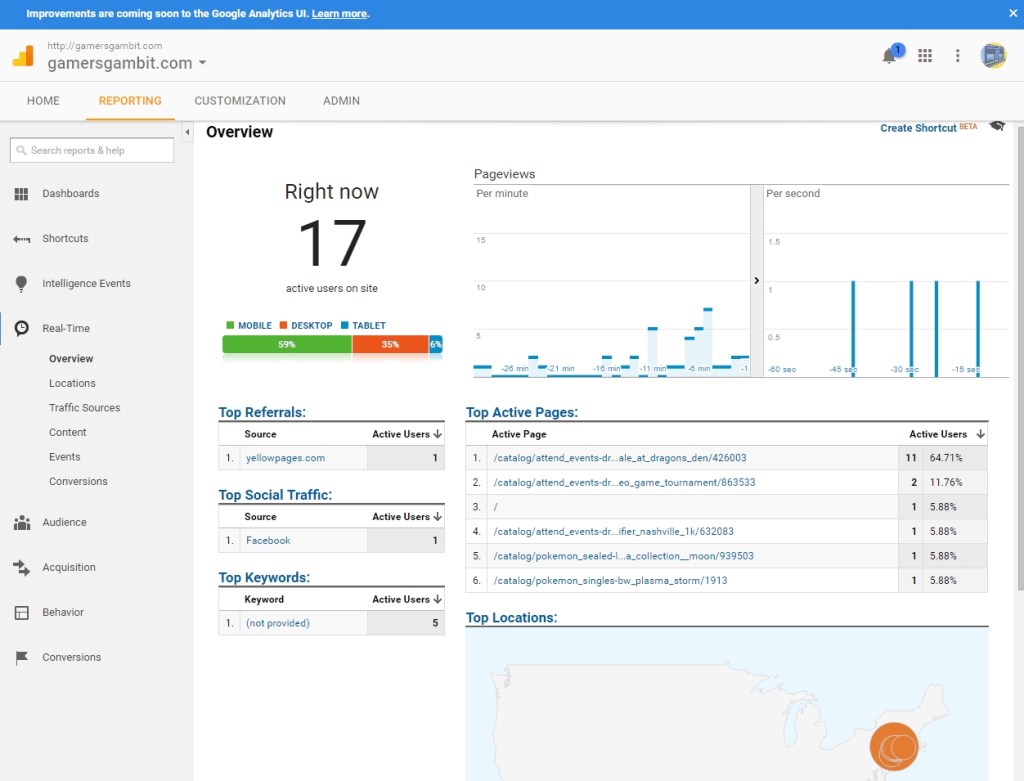Open the Audience section icon

click(21, 522)
